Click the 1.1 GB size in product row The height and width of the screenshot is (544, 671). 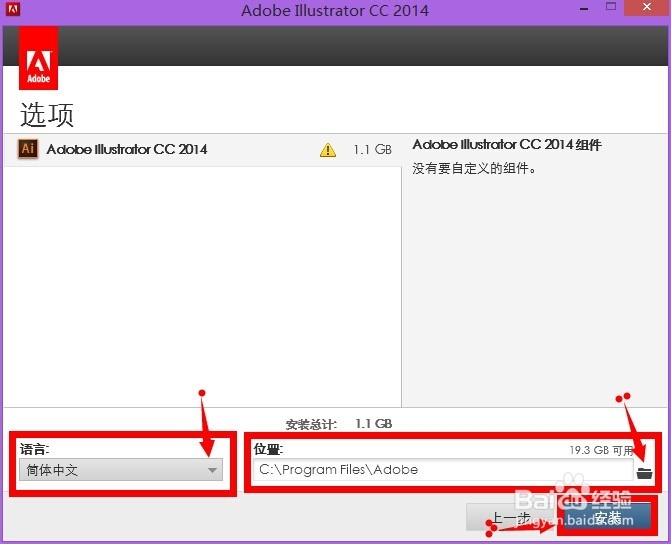(372, 150)
